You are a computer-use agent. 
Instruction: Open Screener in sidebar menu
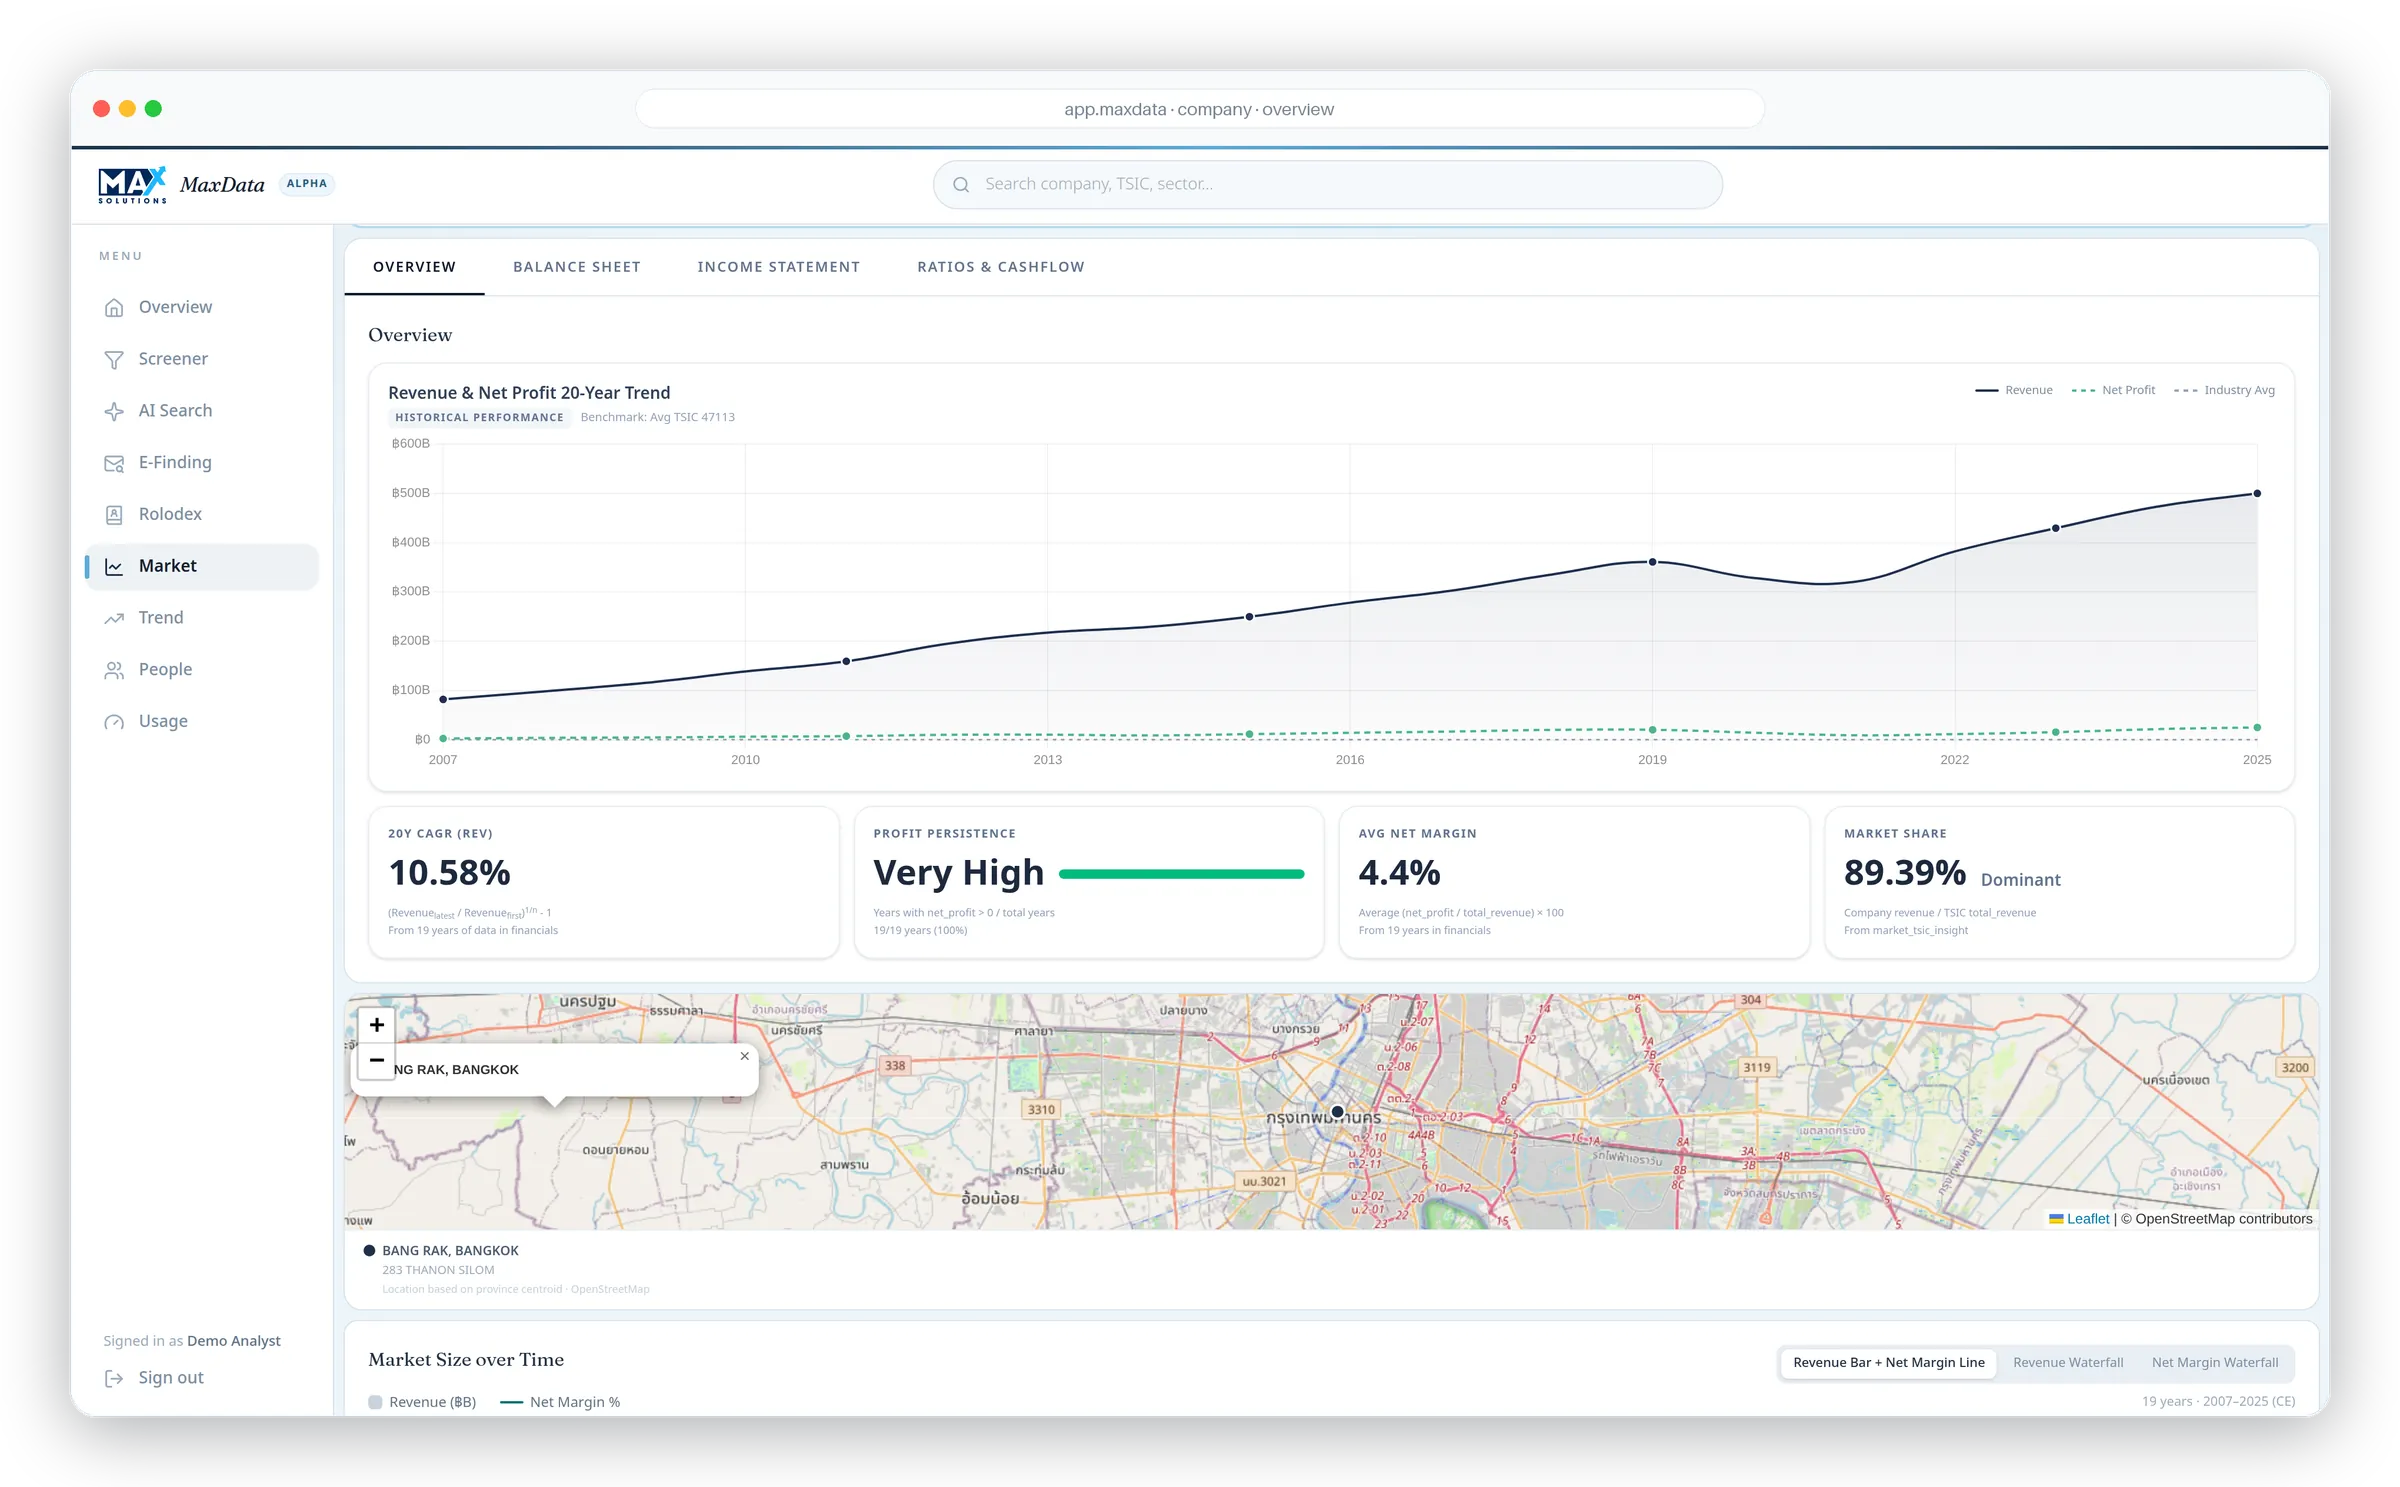tap(202, 359)
